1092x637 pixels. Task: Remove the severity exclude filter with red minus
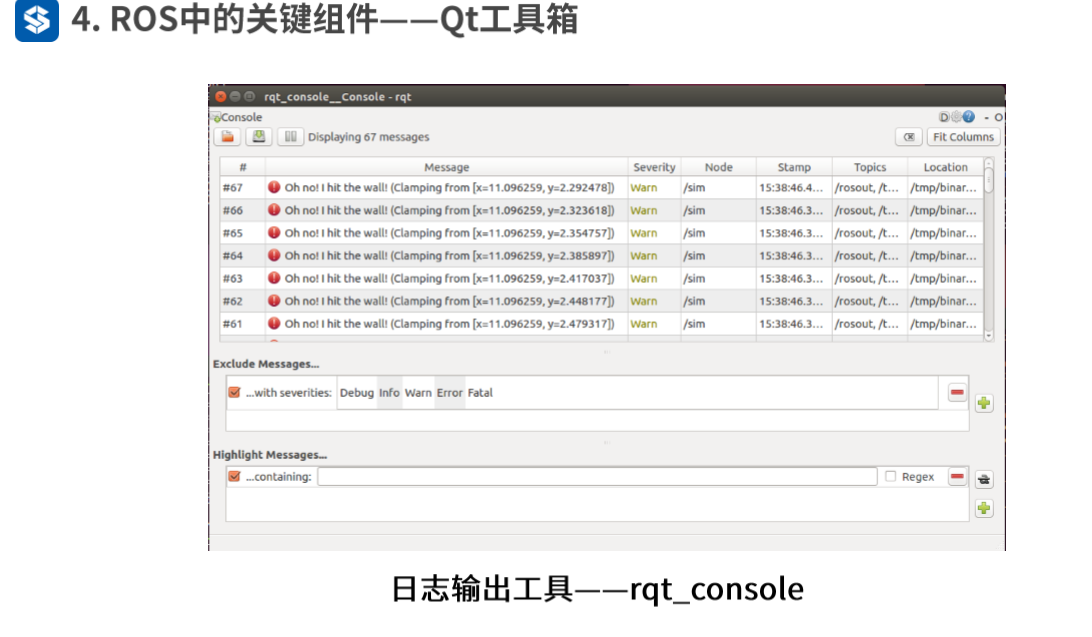pos(957,393)
